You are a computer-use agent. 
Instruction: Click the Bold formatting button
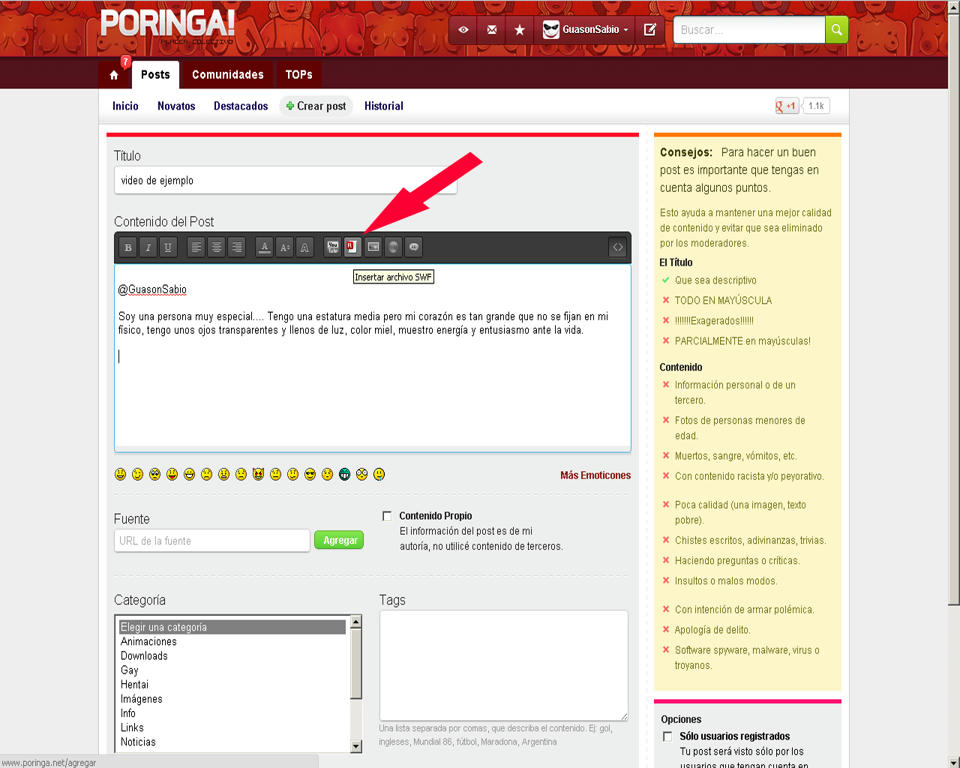click(x=128, y=247)
